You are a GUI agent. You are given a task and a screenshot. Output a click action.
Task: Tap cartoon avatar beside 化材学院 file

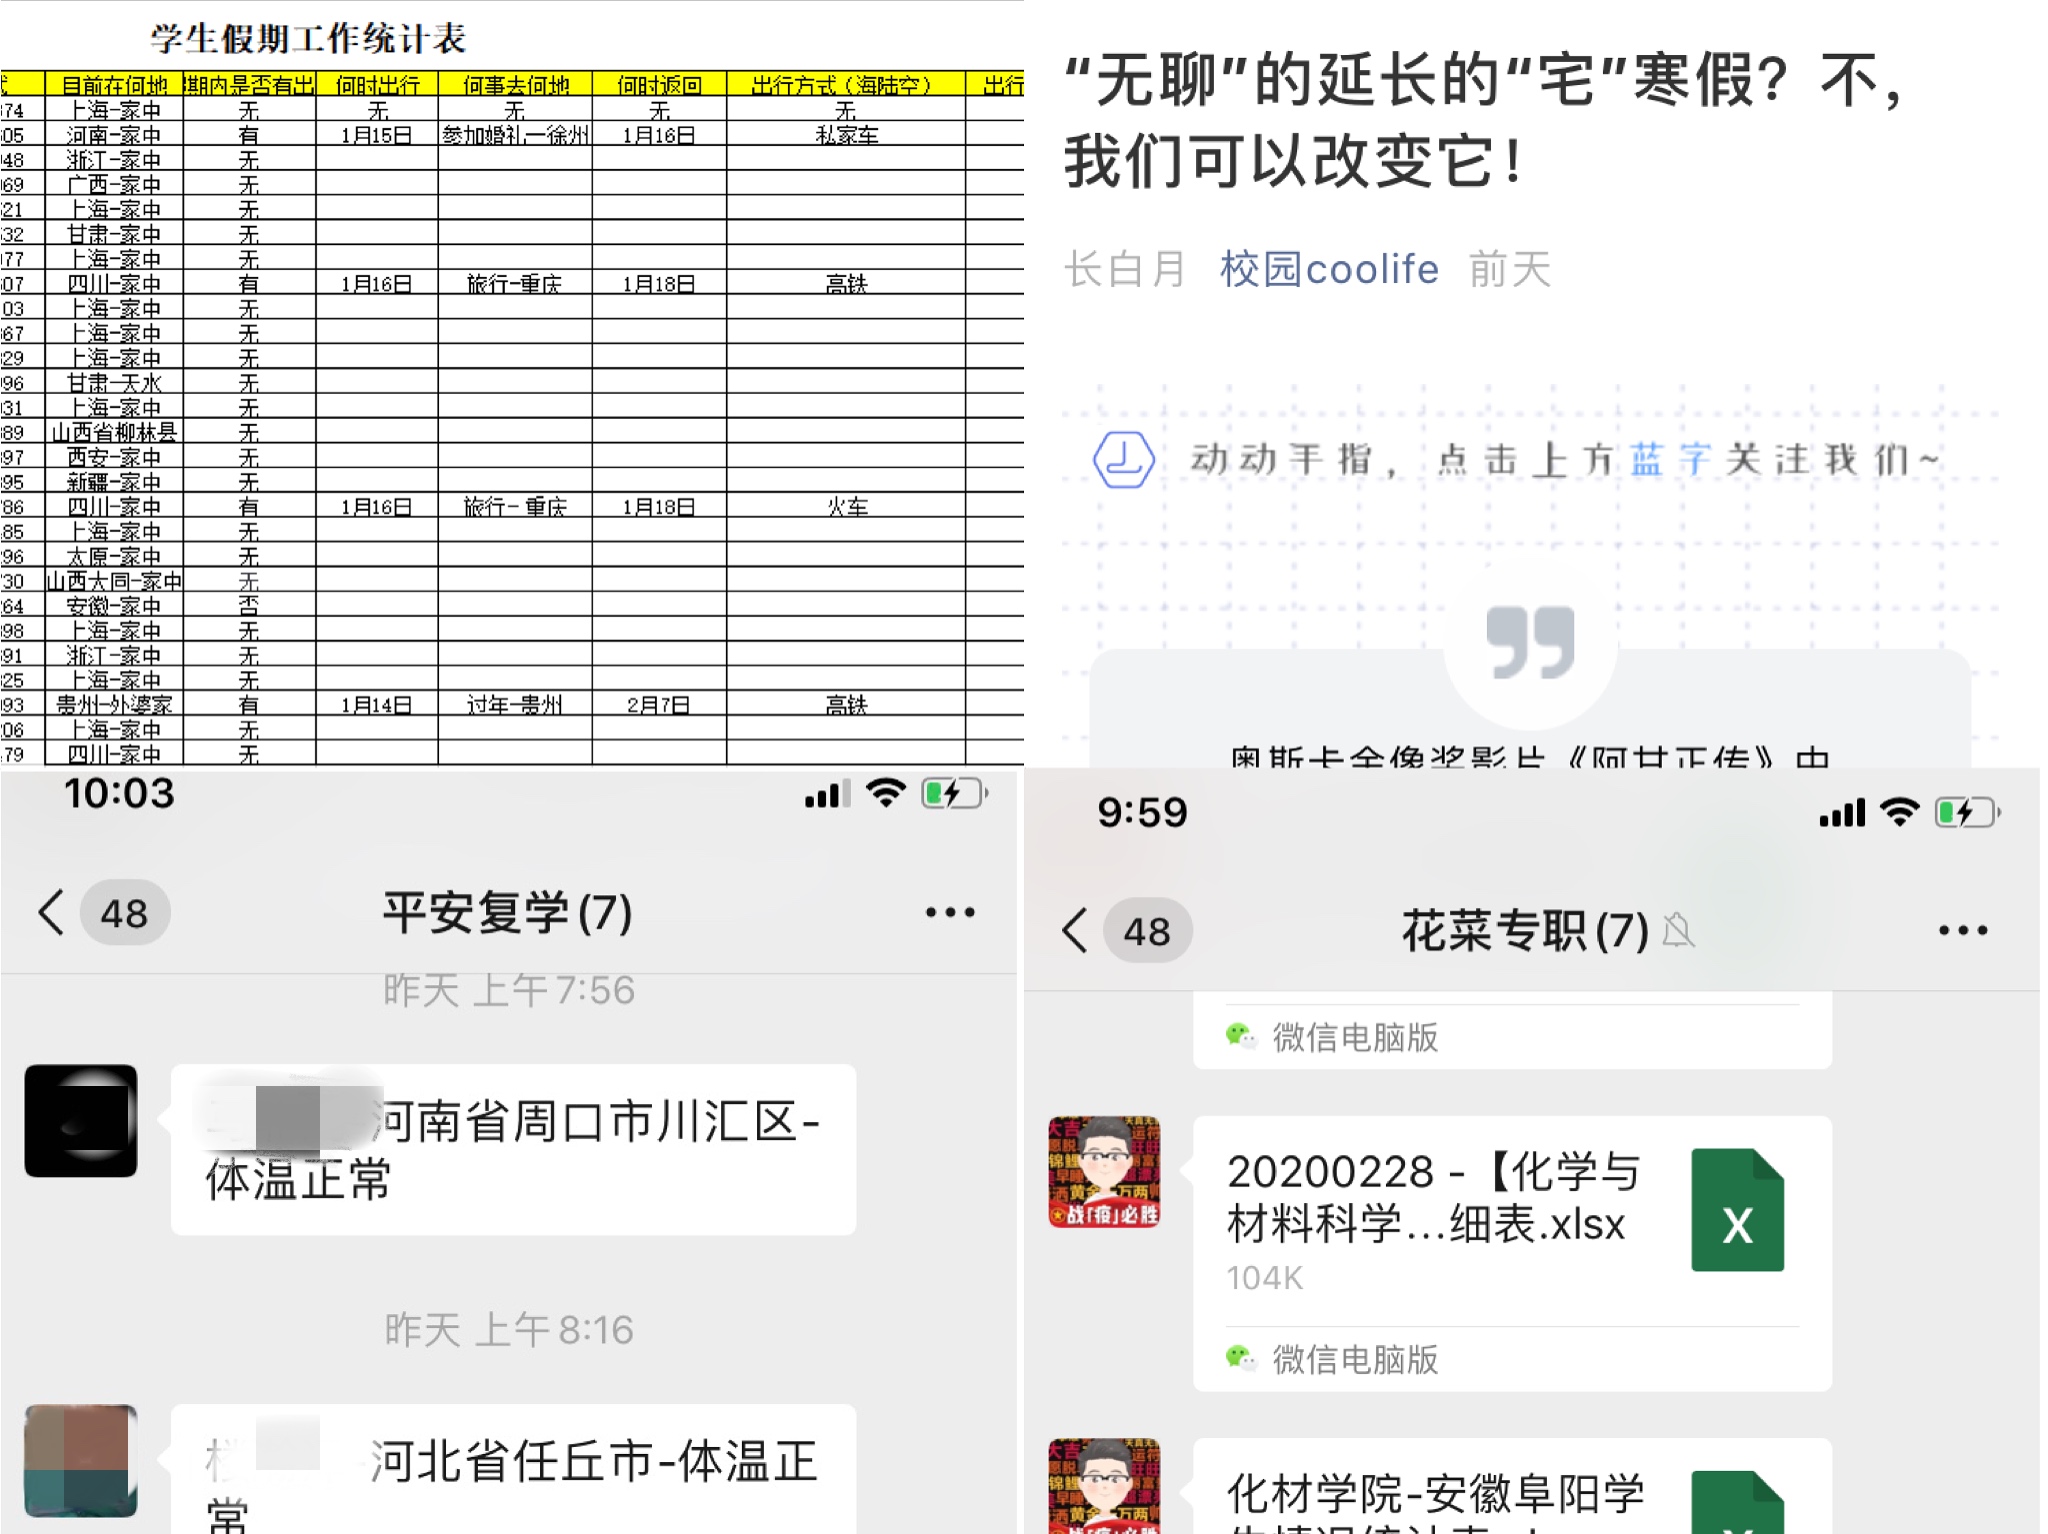[1104, 1486]
